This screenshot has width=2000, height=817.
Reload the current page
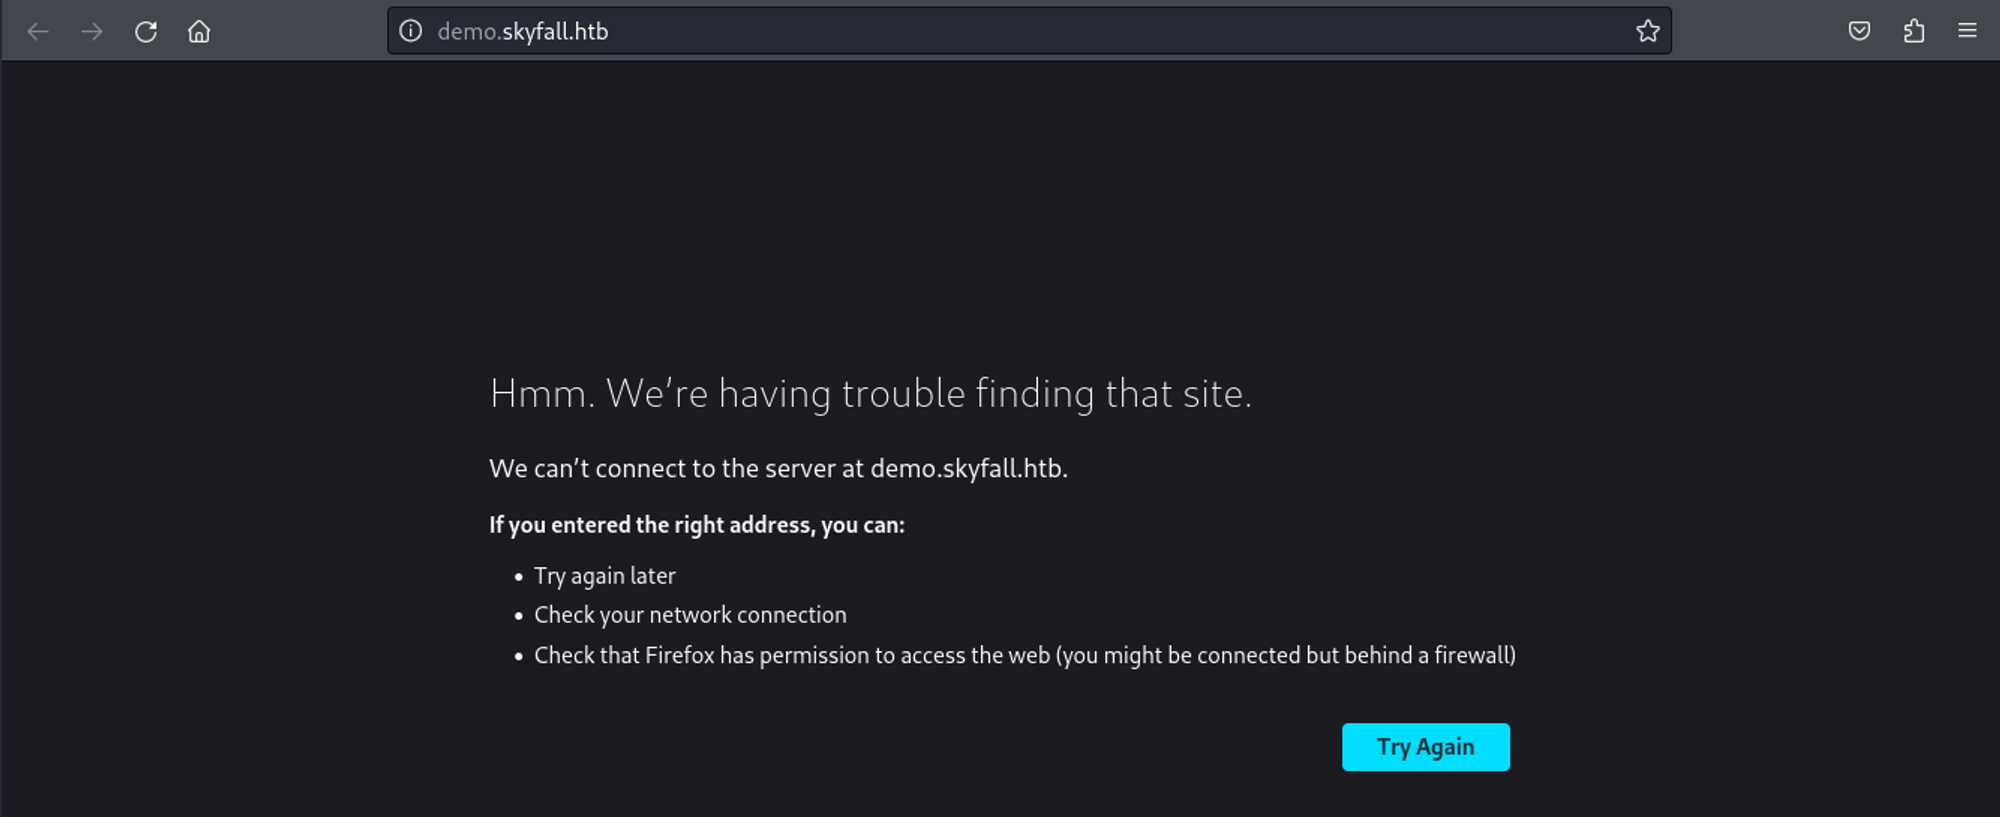click(x=146, y=32)
